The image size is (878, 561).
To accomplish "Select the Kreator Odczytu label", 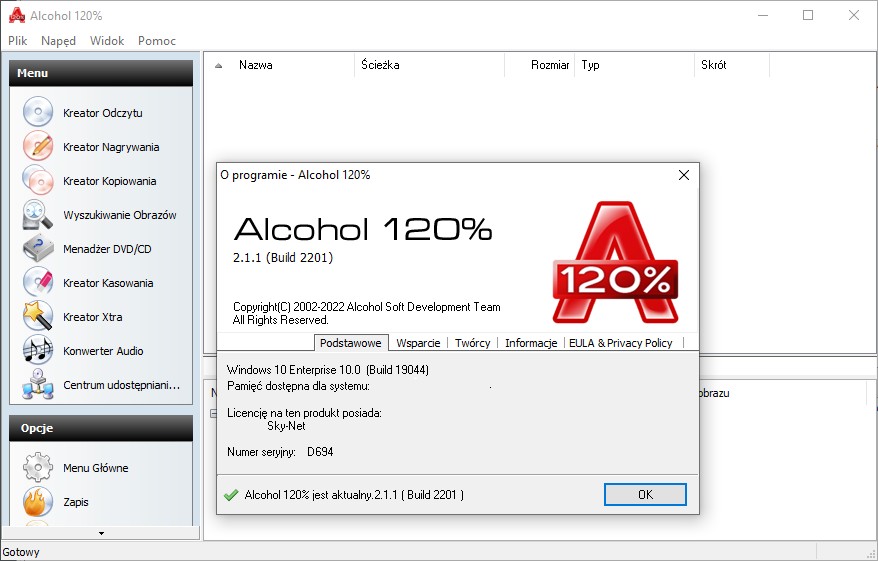I will pos(102,113).
